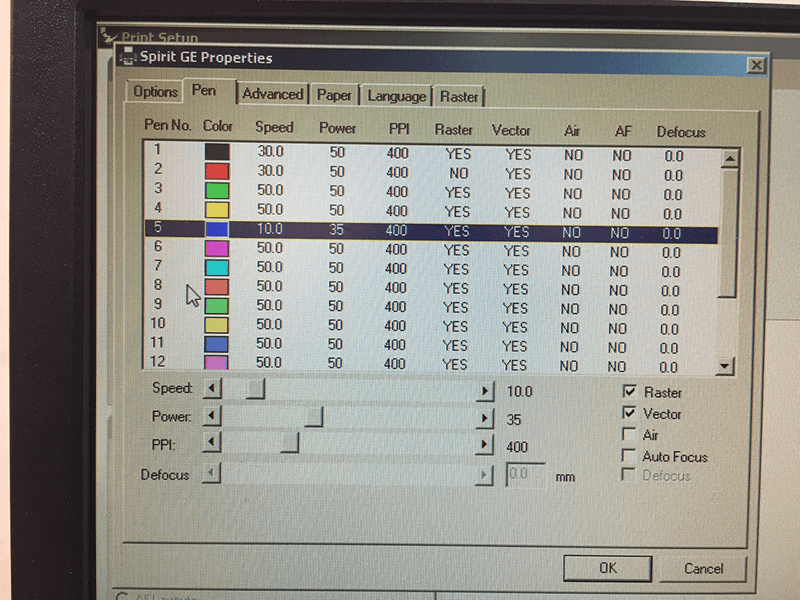Click the Power column header
Screen dimensions: 800x600
[x=337, y=128]
